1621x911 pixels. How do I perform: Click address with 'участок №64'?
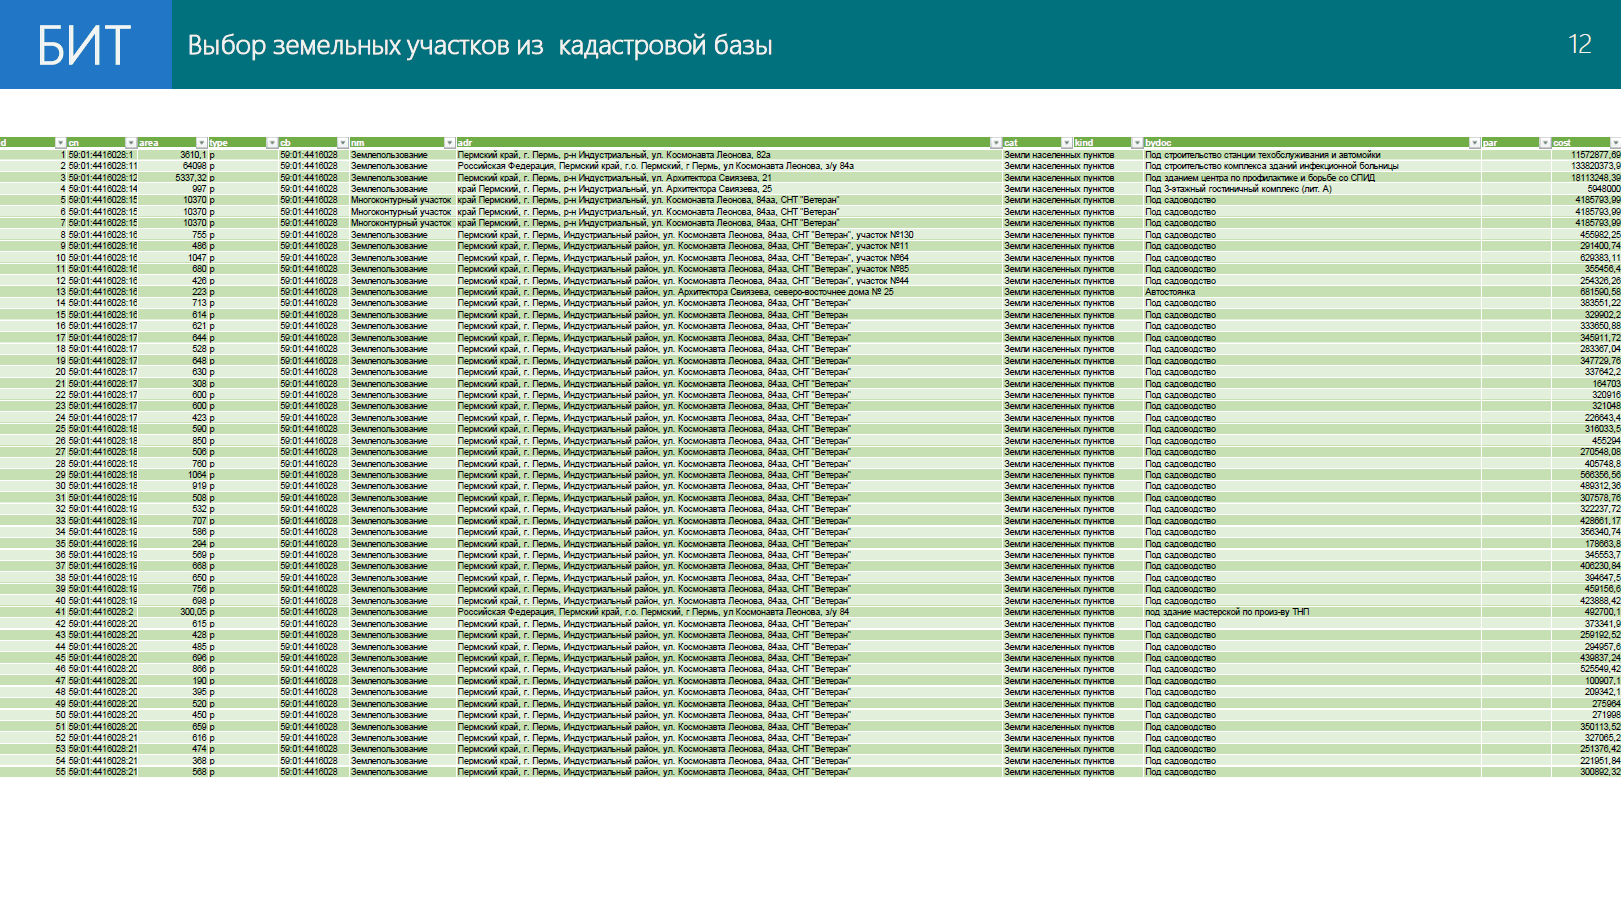point(683,258)
